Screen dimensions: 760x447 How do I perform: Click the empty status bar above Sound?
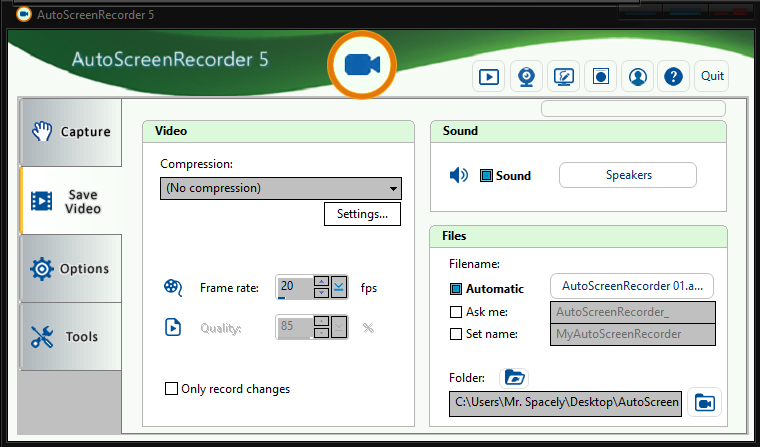tap(633, 109)
